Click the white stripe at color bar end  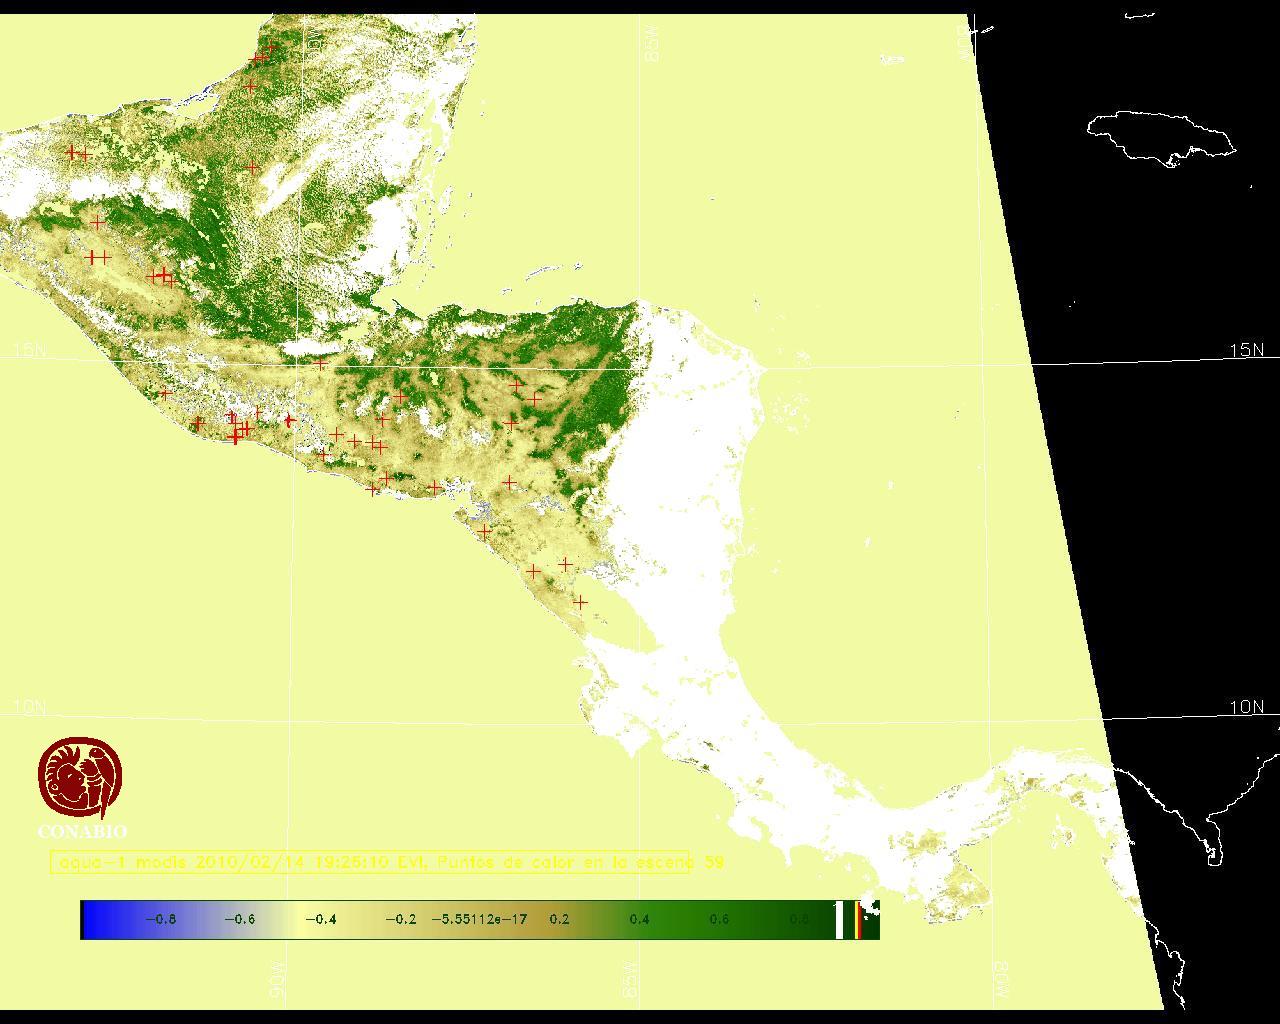coord(840,920)
